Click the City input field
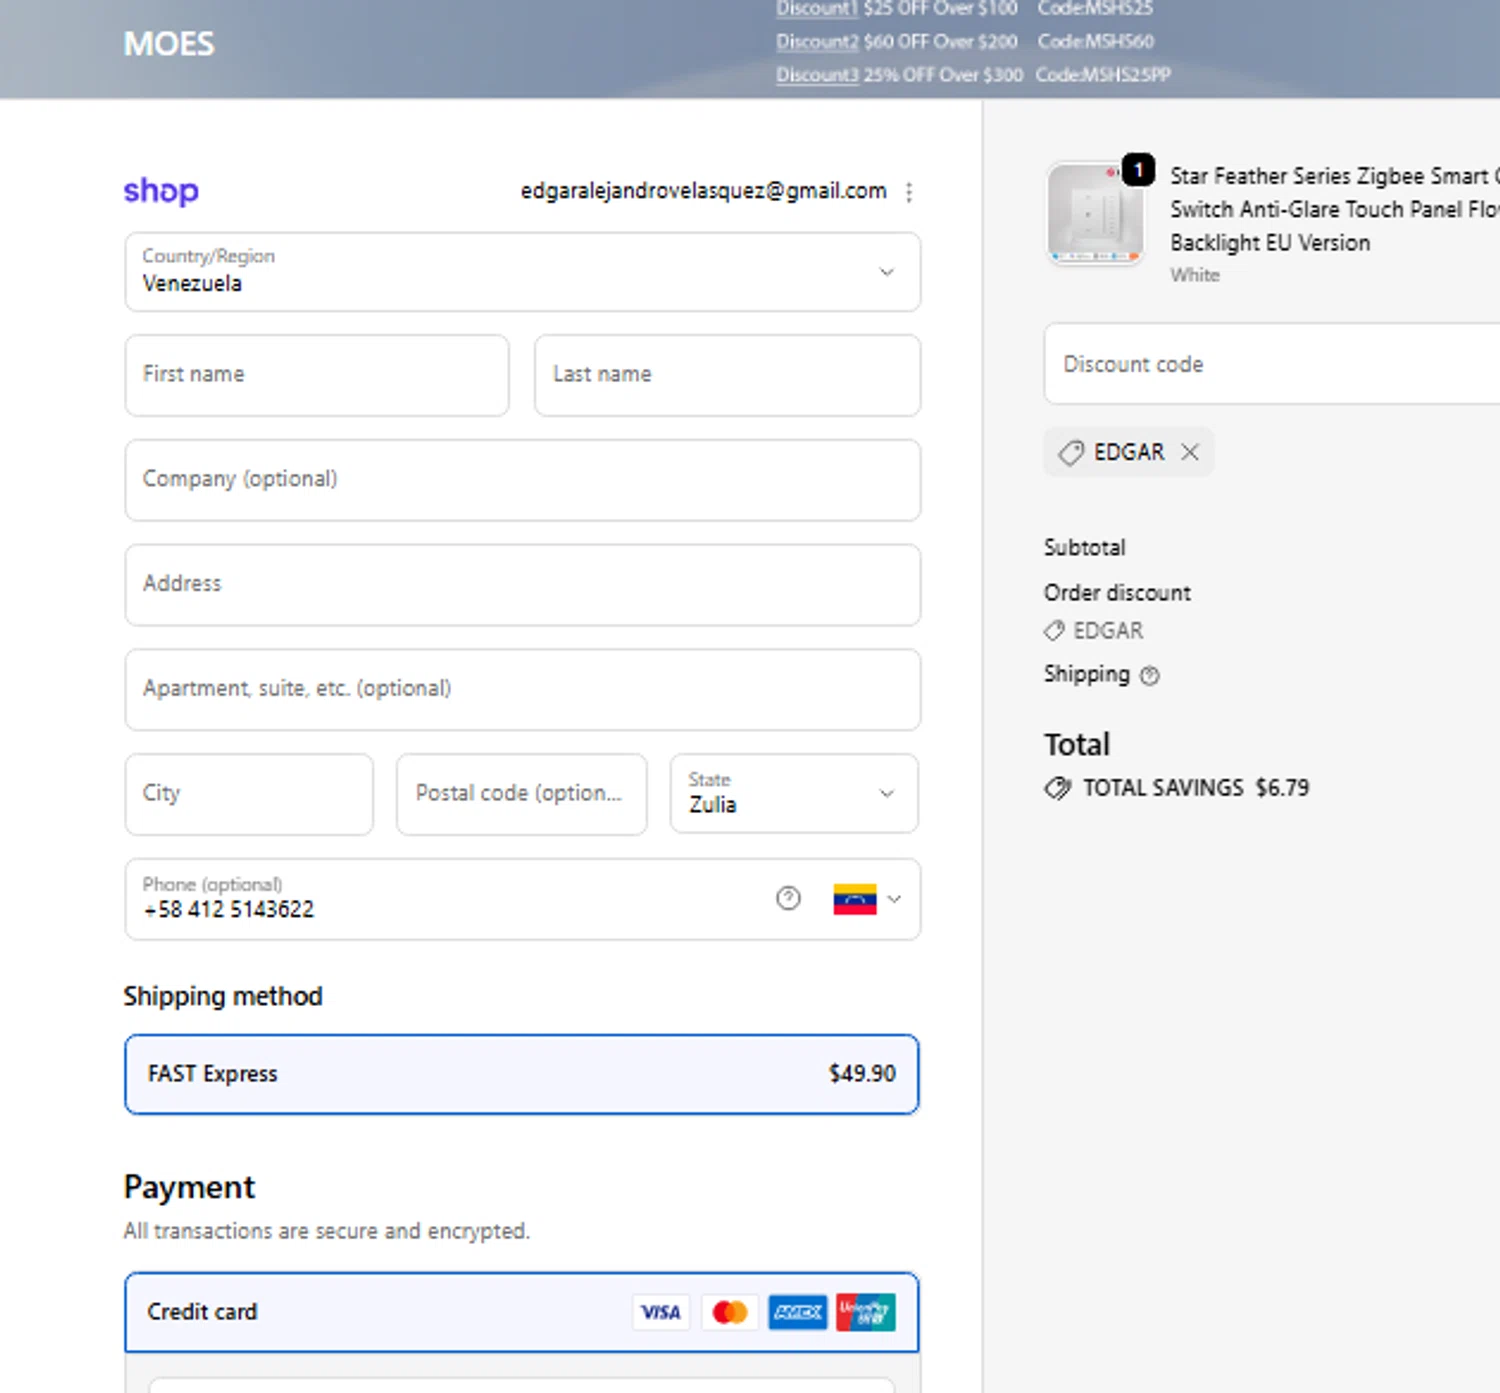Screen dimensions: 1500x1393 (x=249, y=794)
